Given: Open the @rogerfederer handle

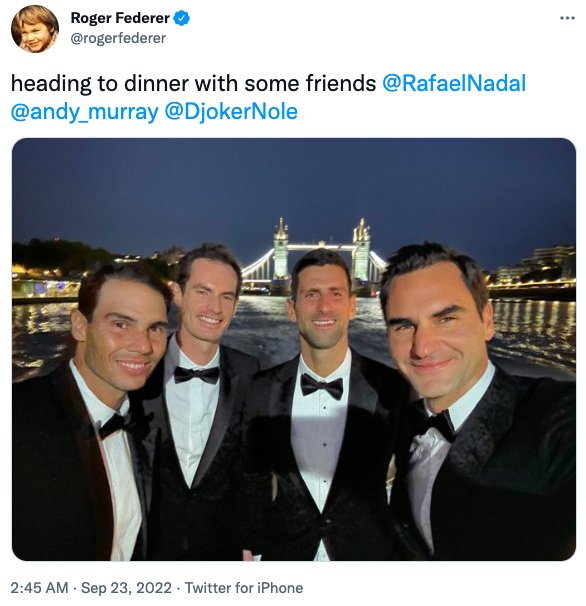Looking at the screenshot, I should pyautogui.click(x=118, y=38).
